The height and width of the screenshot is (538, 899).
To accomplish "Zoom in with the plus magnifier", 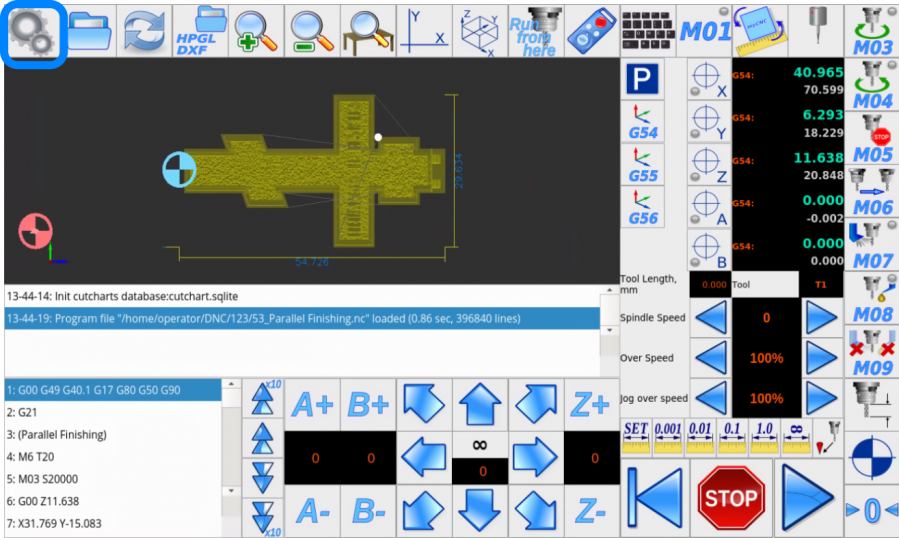I will click(x=256, y=31).
